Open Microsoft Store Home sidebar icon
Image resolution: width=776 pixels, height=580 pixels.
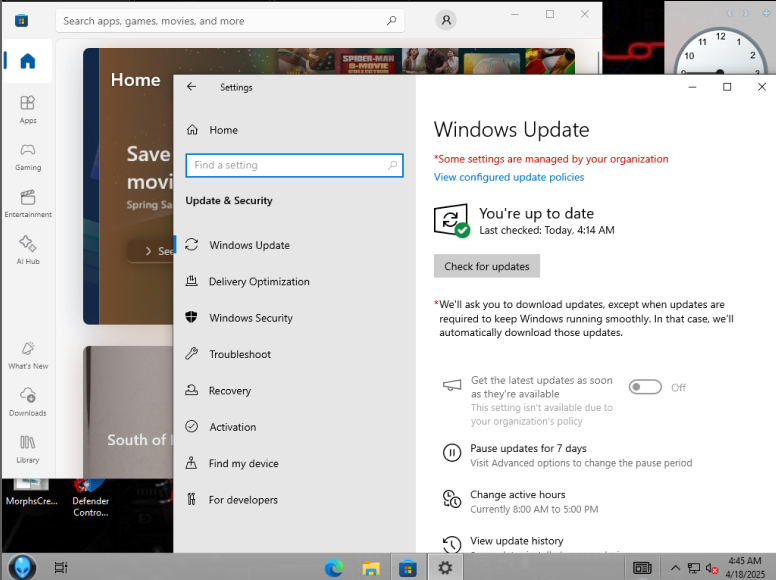coord(28,61)
